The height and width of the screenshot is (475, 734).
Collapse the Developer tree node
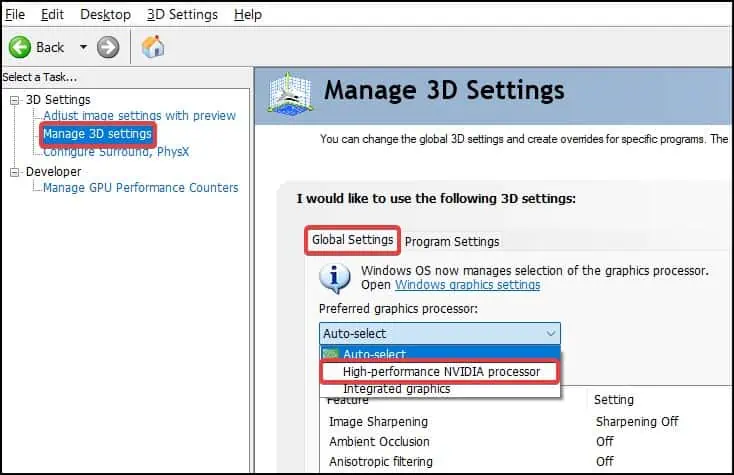tap(15, 172)
